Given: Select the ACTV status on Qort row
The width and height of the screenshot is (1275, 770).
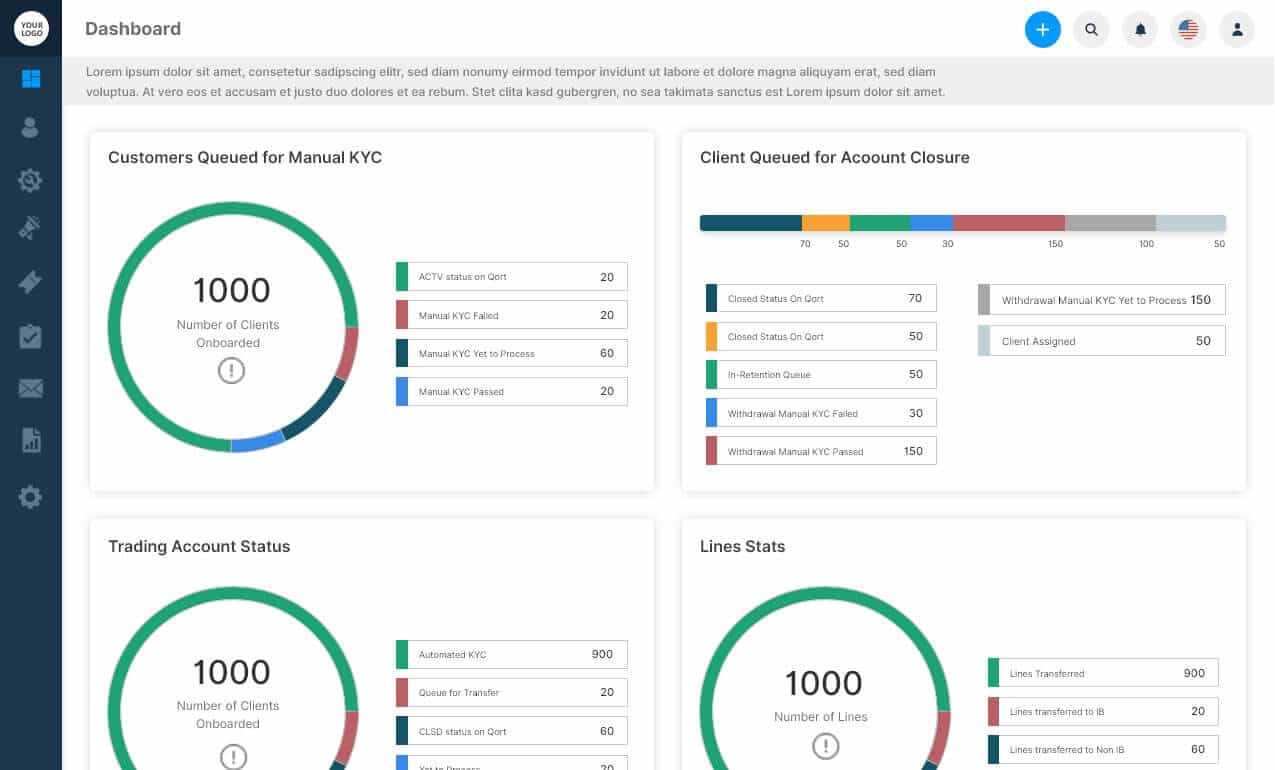Looking at the screenshot, I should tap(512, 277).
